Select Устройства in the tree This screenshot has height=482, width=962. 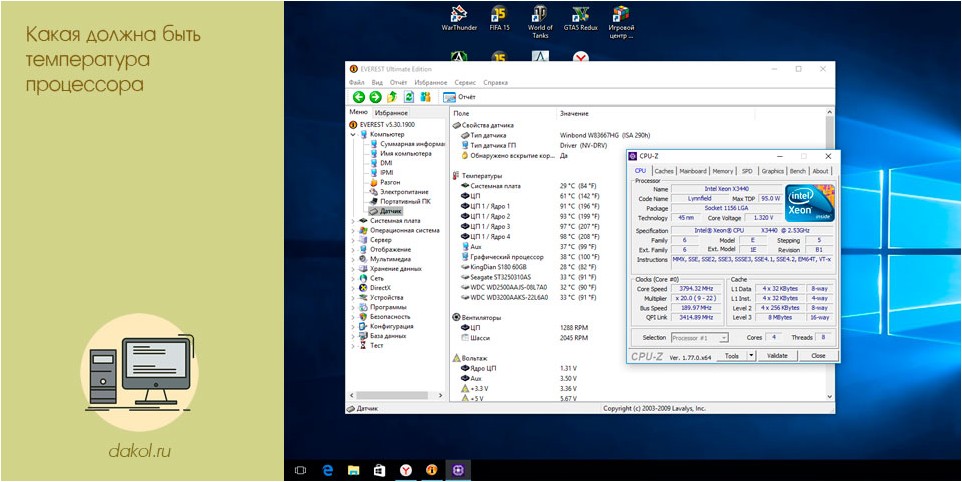point(380,297)
